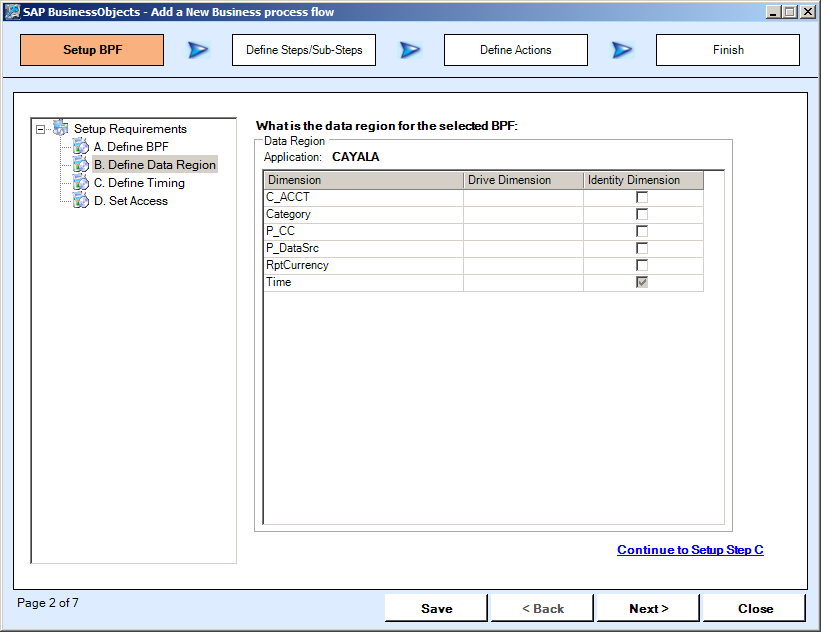Viewport: 821px width, 632px height.
Task: Click the blue arrow before Finish step
Action: pos(622,50)
